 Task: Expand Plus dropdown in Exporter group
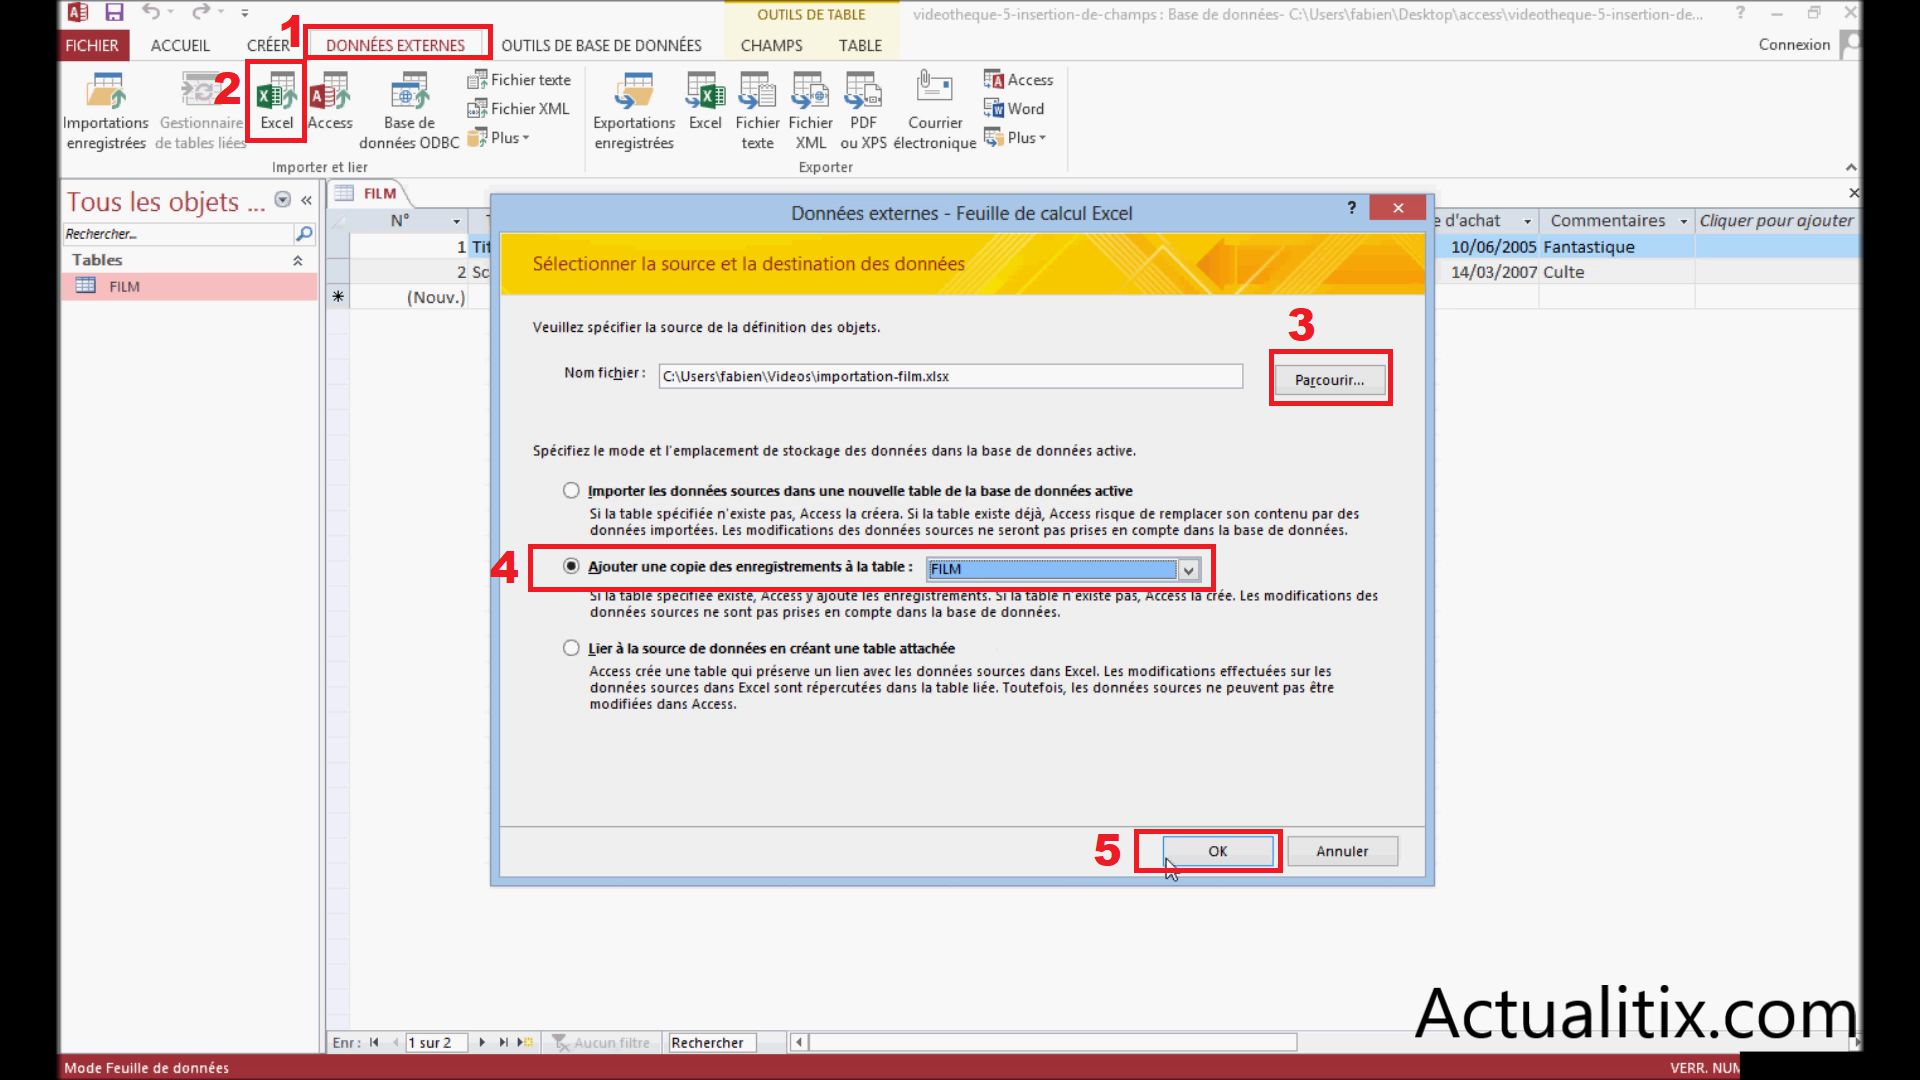1015,138
